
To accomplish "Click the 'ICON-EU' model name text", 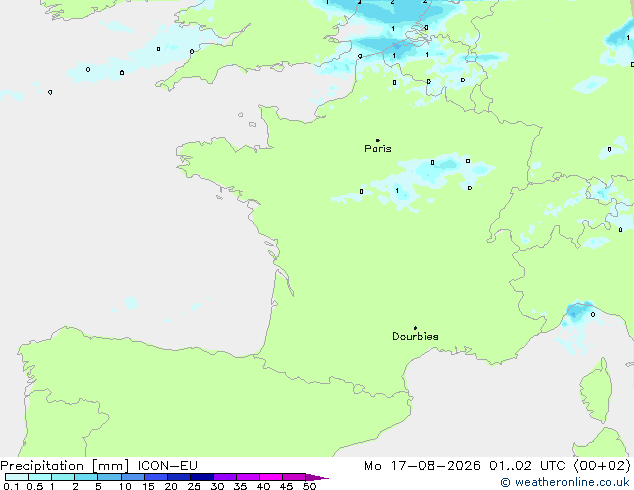I will [x=167, y=466].
